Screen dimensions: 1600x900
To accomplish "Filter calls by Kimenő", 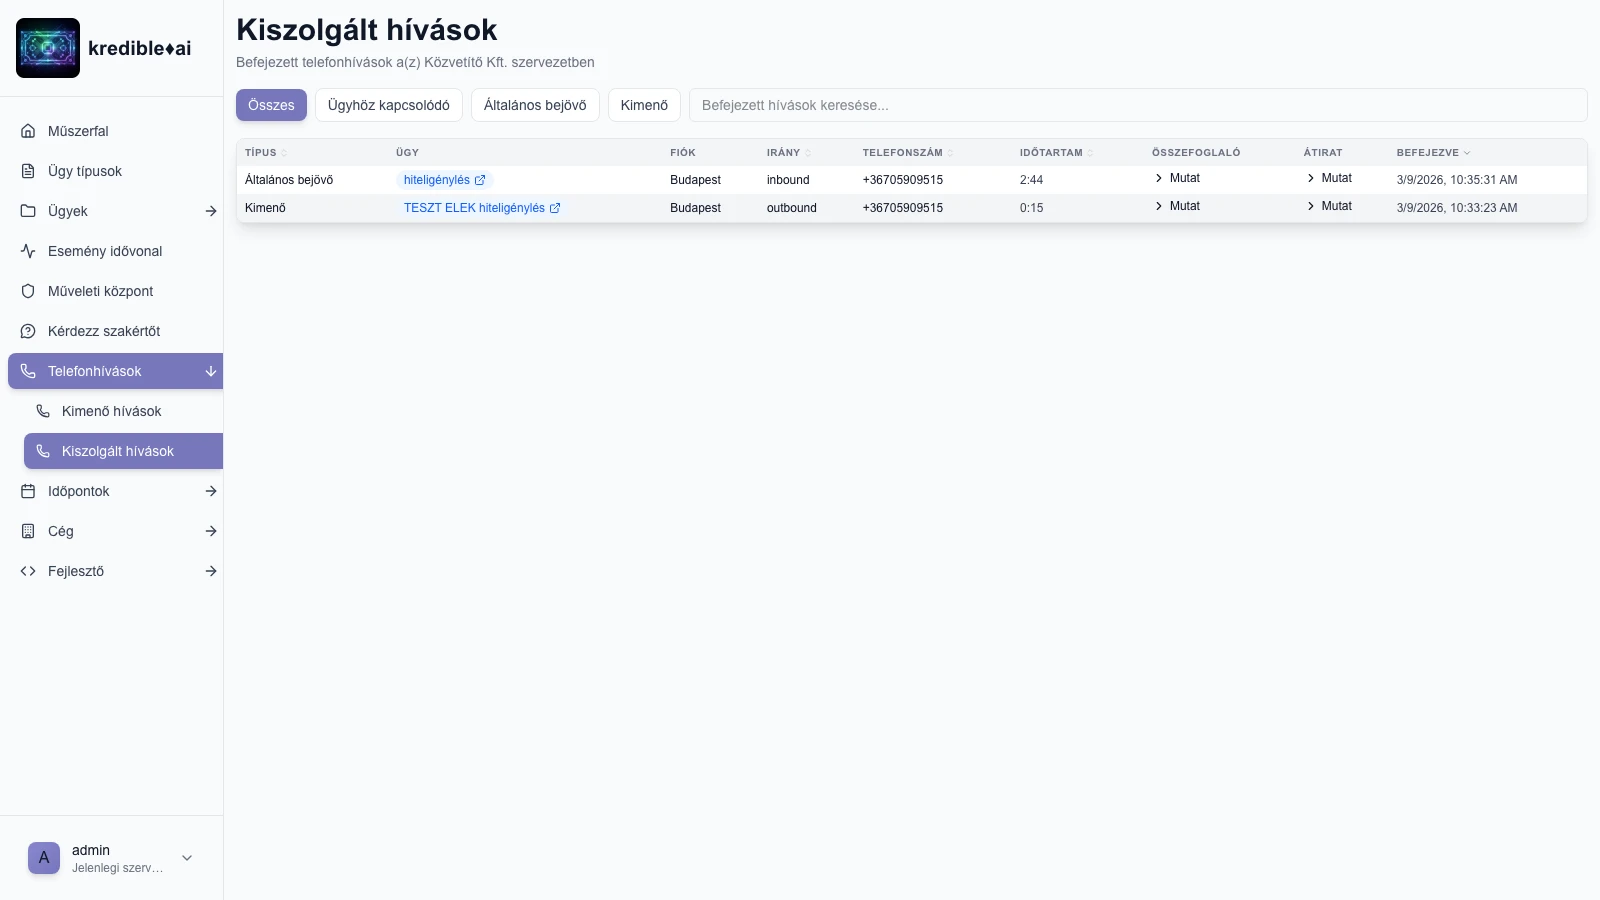I will point(644,105).
